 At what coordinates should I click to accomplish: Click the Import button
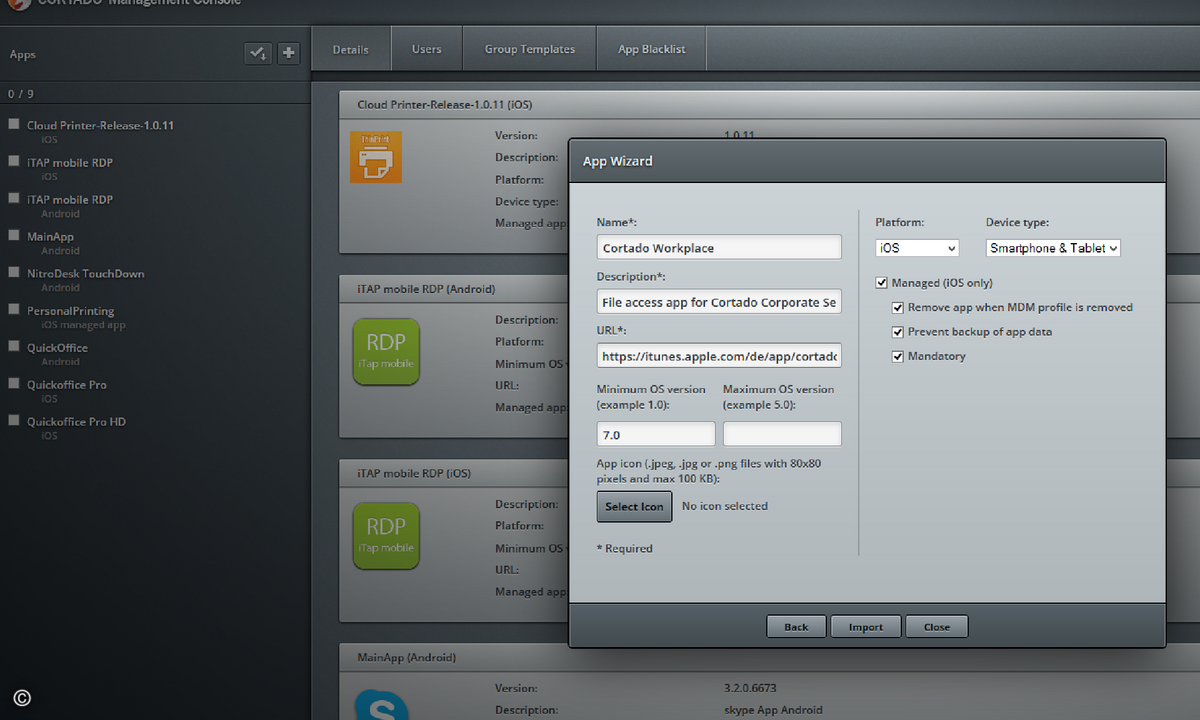[866, 627]
